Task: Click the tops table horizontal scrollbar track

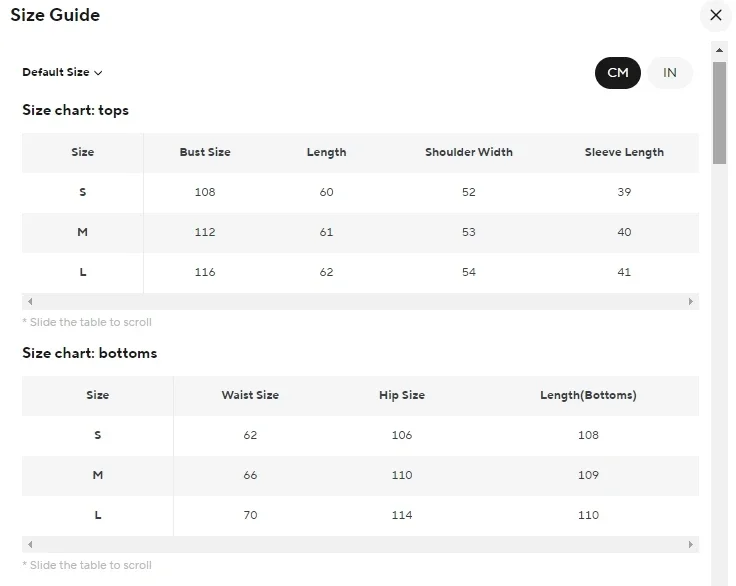Action: pyautogui.click(x=360, y=301)
